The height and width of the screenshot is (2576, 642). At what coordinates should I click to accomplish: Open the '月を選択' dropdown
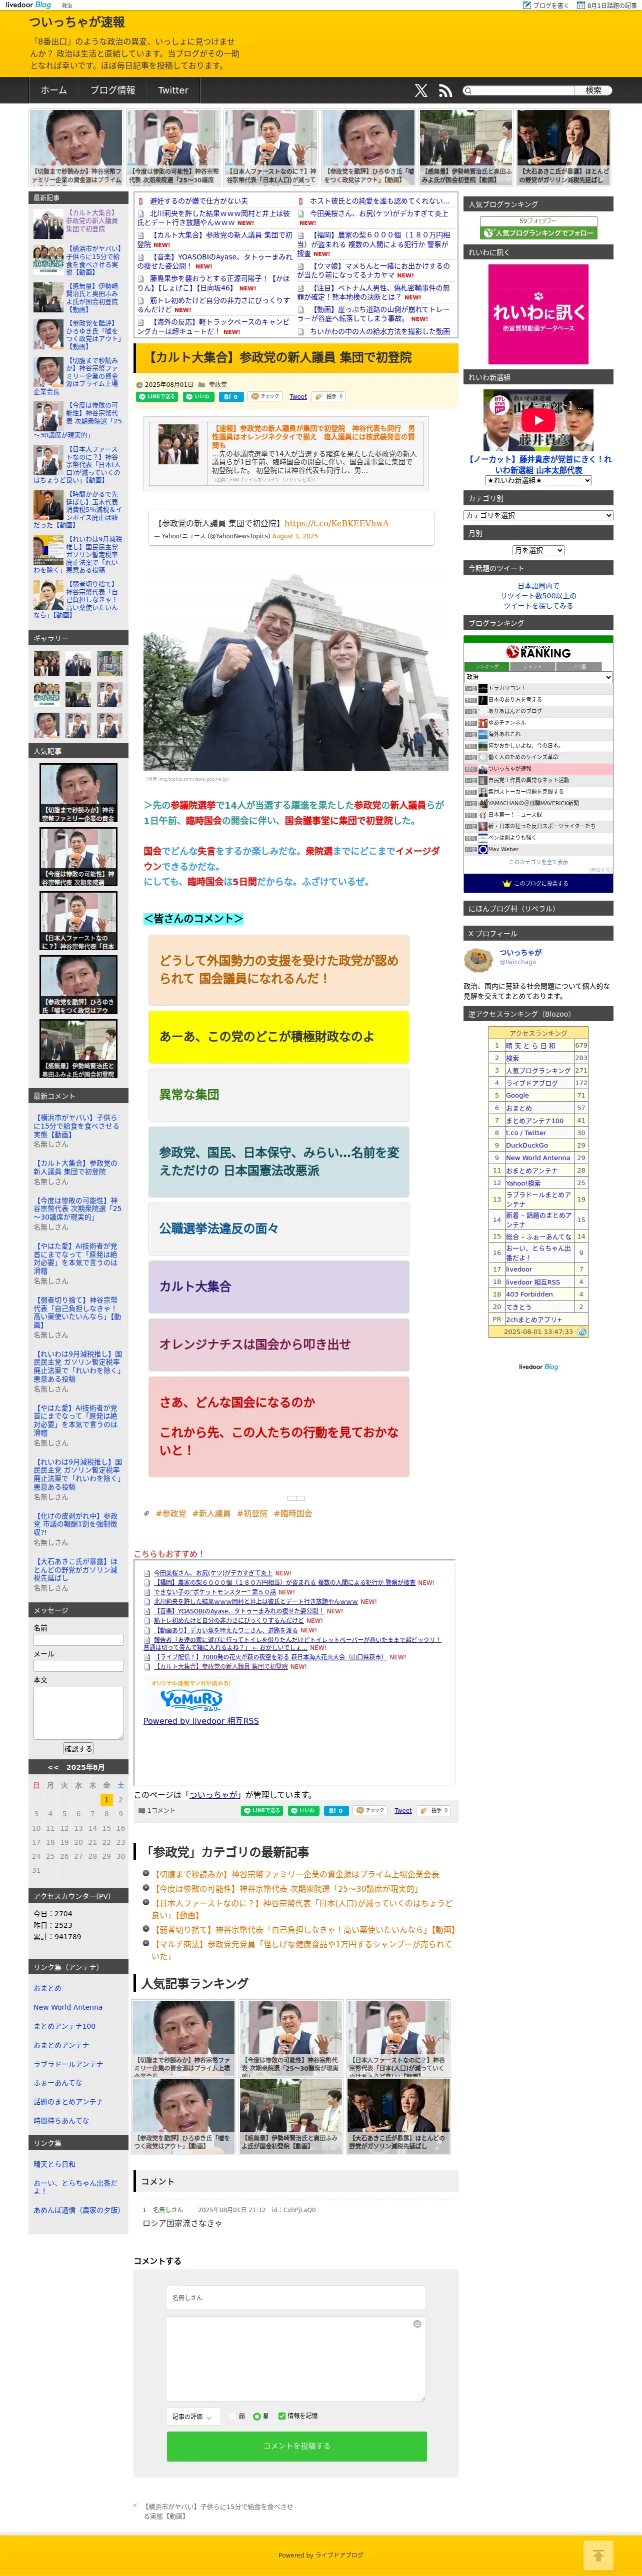click(x=538, y=550)
